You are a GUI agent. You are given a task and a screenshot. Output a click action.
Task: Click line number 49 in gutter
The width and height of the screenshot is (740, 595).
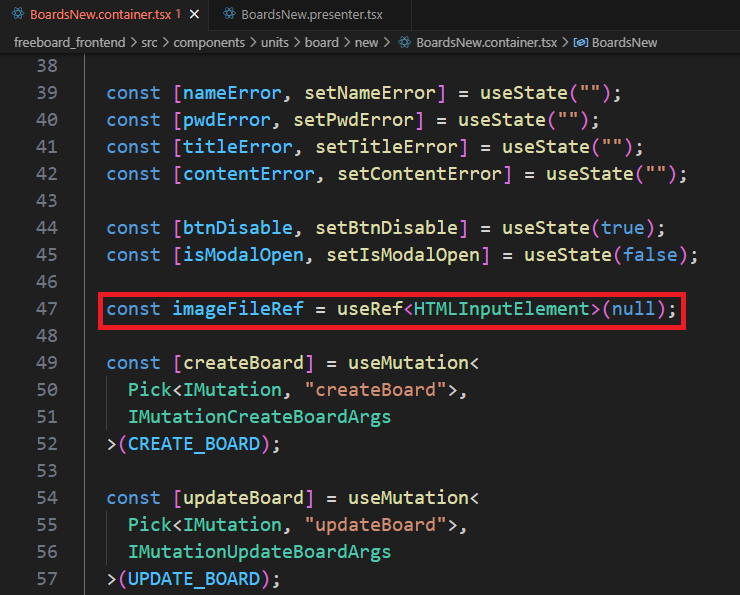click(47, 362)
